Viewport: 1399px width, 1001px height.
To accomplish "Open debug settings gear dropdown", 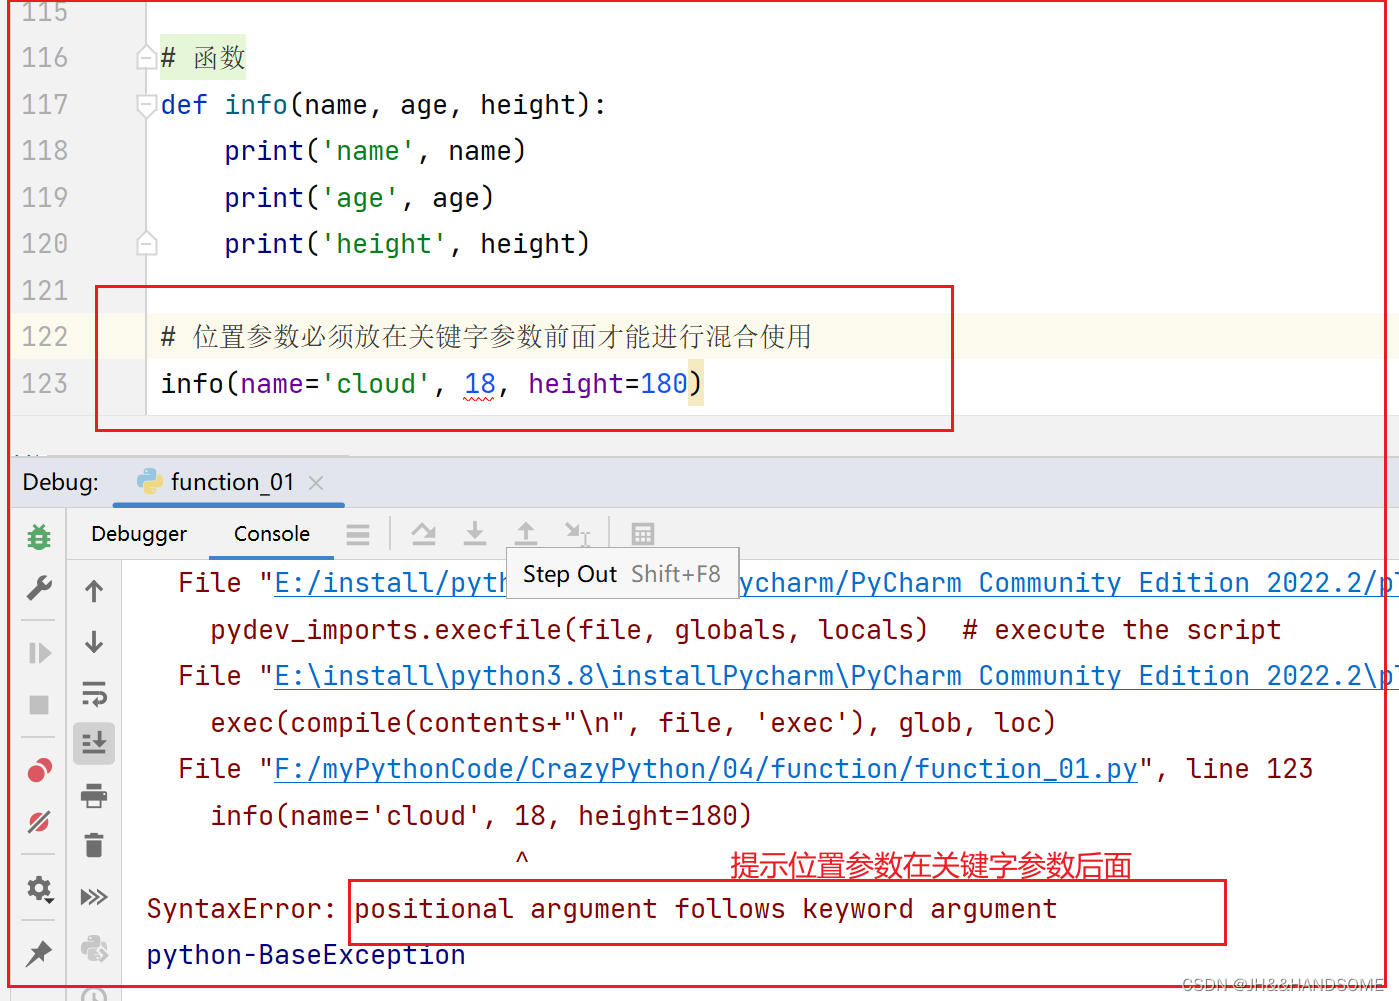I will 40,888.
